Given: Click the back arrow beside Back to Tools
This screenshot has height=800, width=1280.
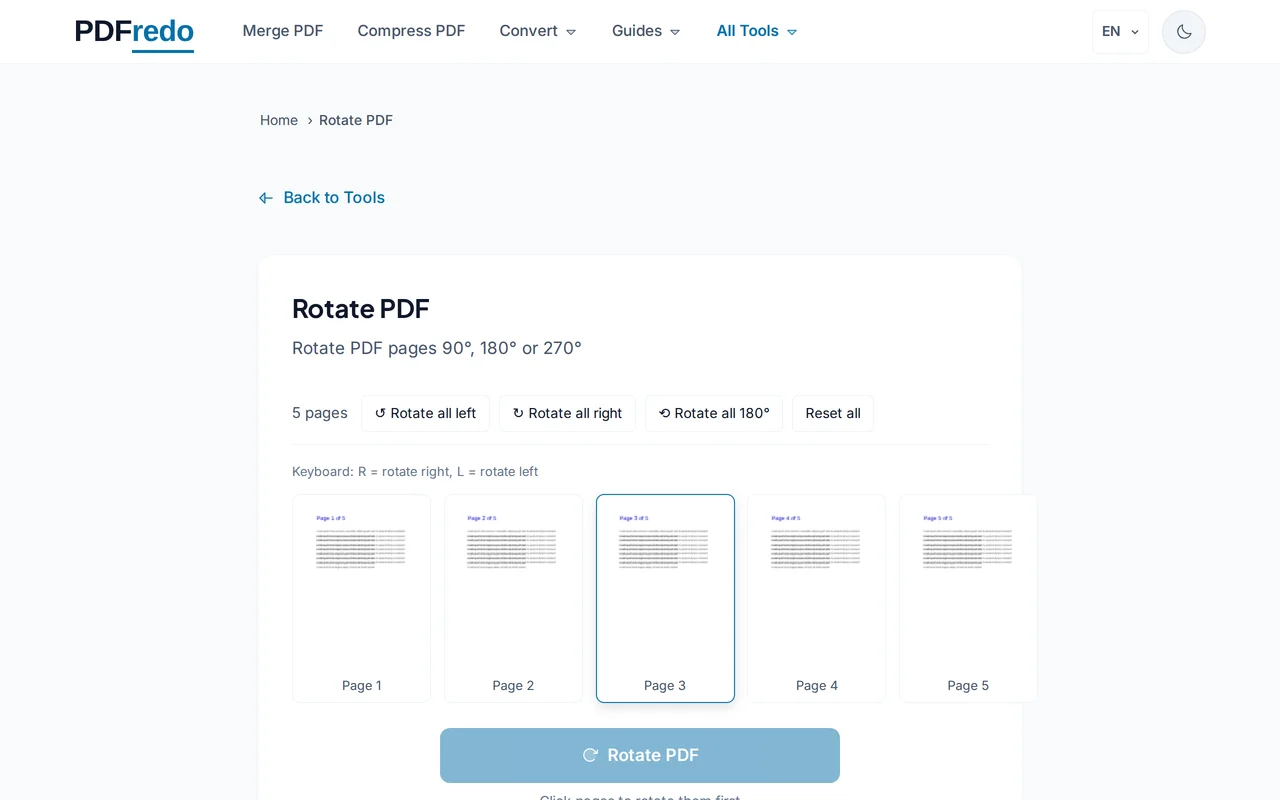Looking at the screenshot, I should (265, 197).
